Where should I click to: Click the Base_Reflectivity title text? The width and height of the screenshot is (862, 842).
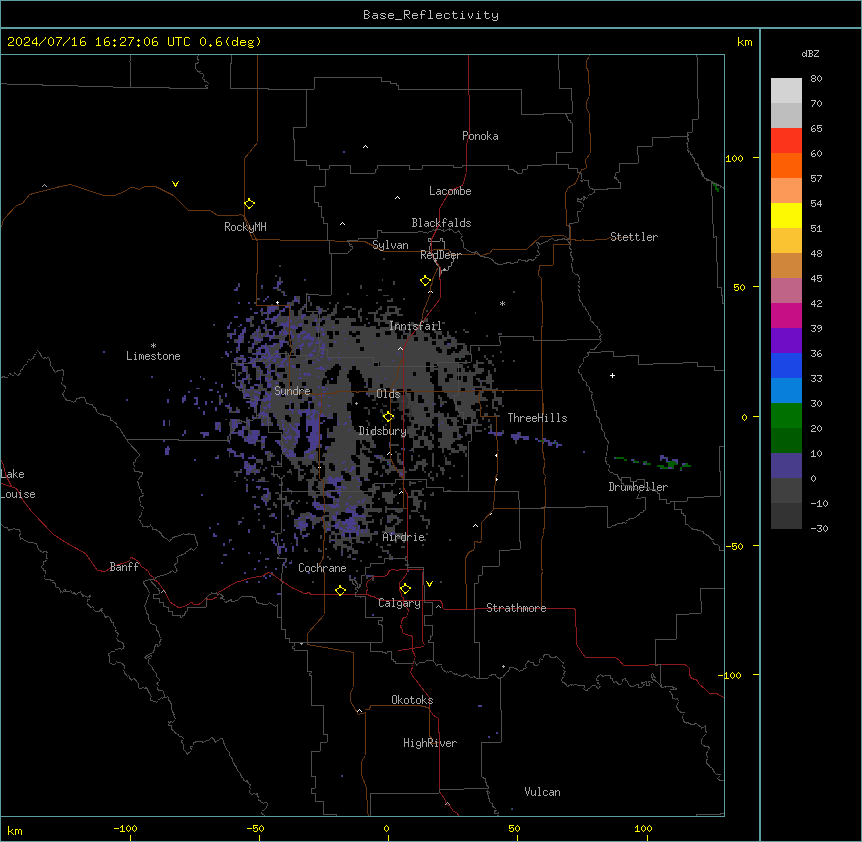(431, 15)
